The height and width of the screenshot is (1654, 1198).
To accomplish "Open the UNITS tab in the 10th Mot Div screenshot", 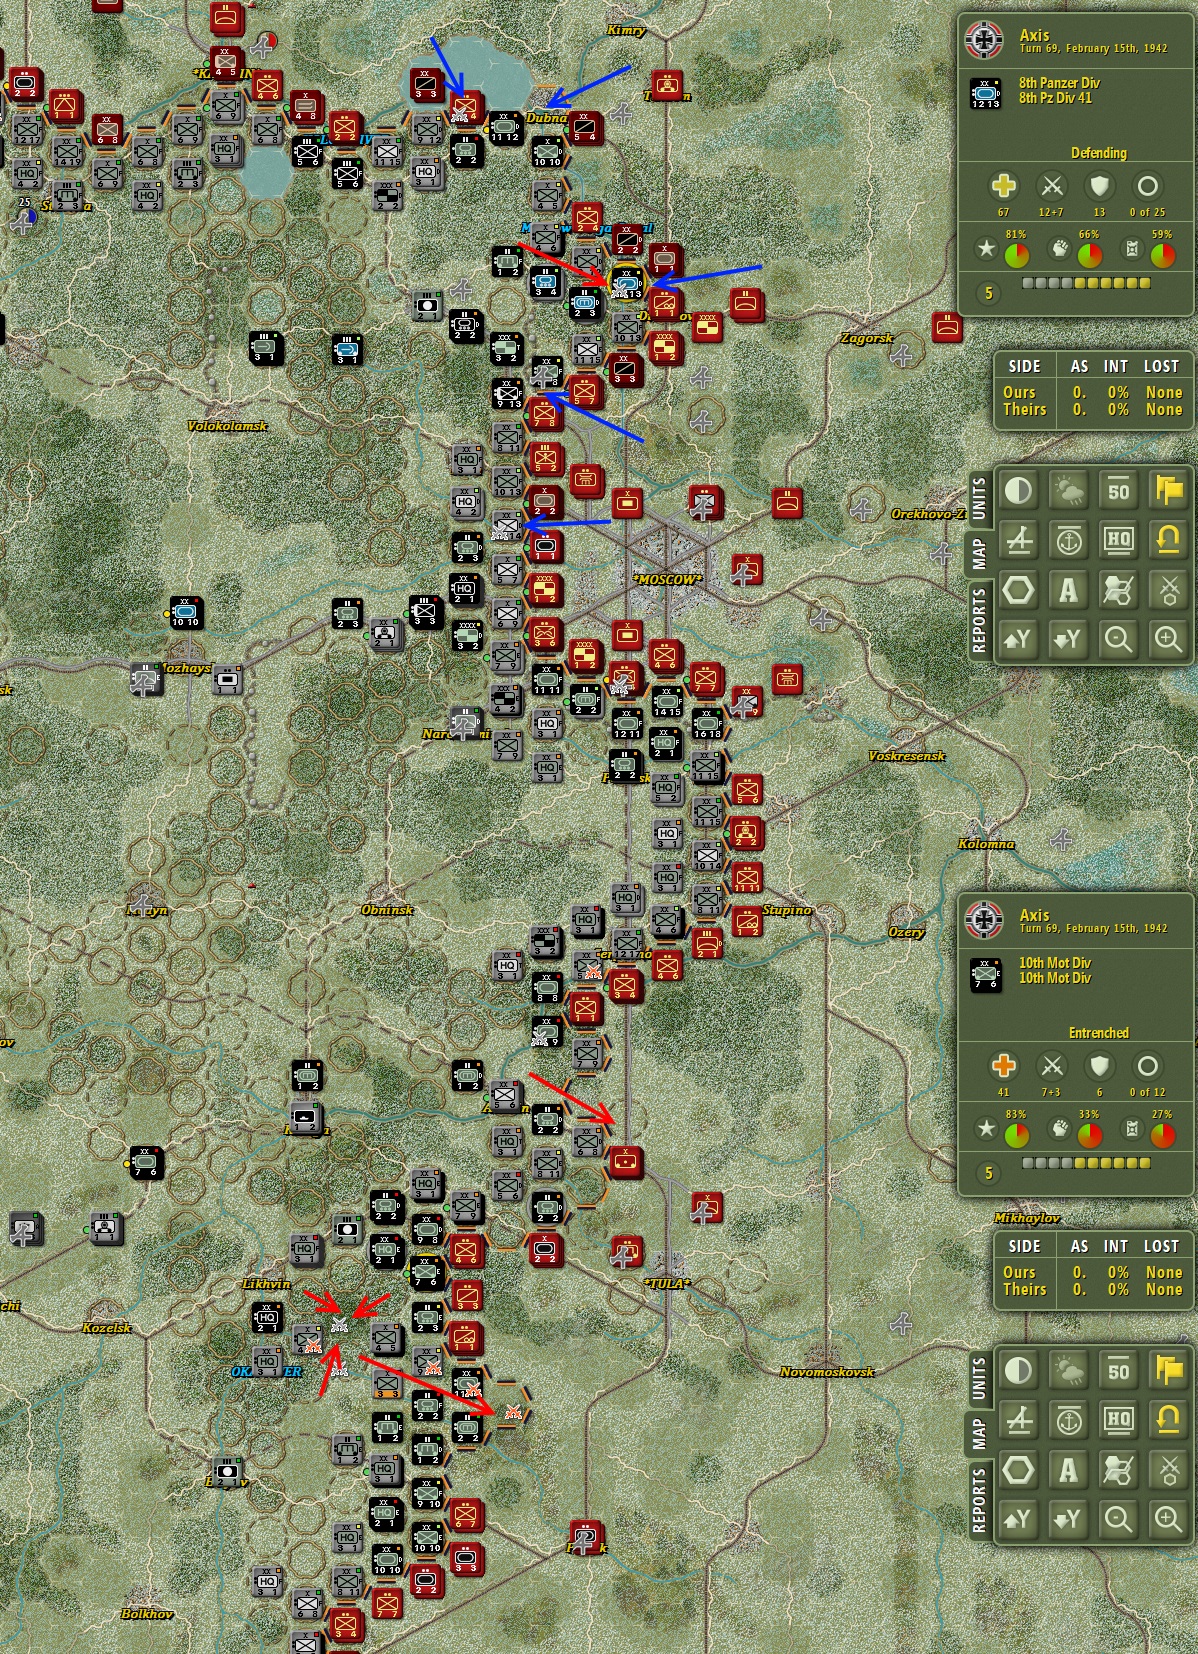I will 979,1377.
